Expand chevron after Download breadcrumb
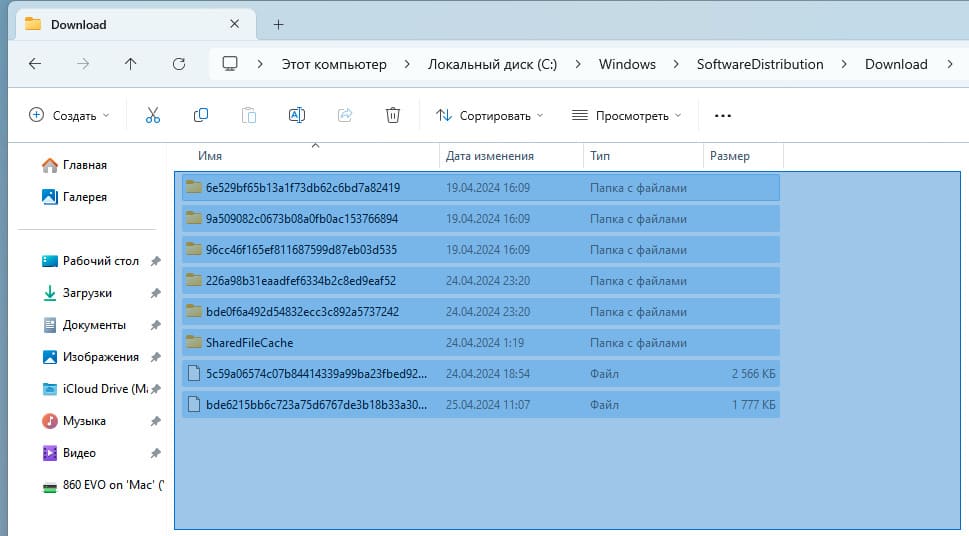This screenshot has height=536, width=969. pos(950,64)
